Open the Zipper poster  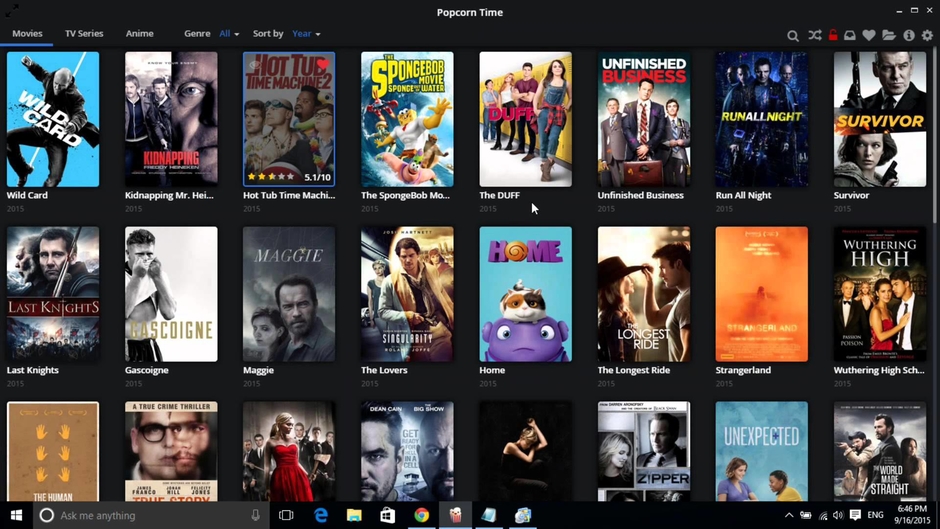pyautogui.click(x=644, y=451)
